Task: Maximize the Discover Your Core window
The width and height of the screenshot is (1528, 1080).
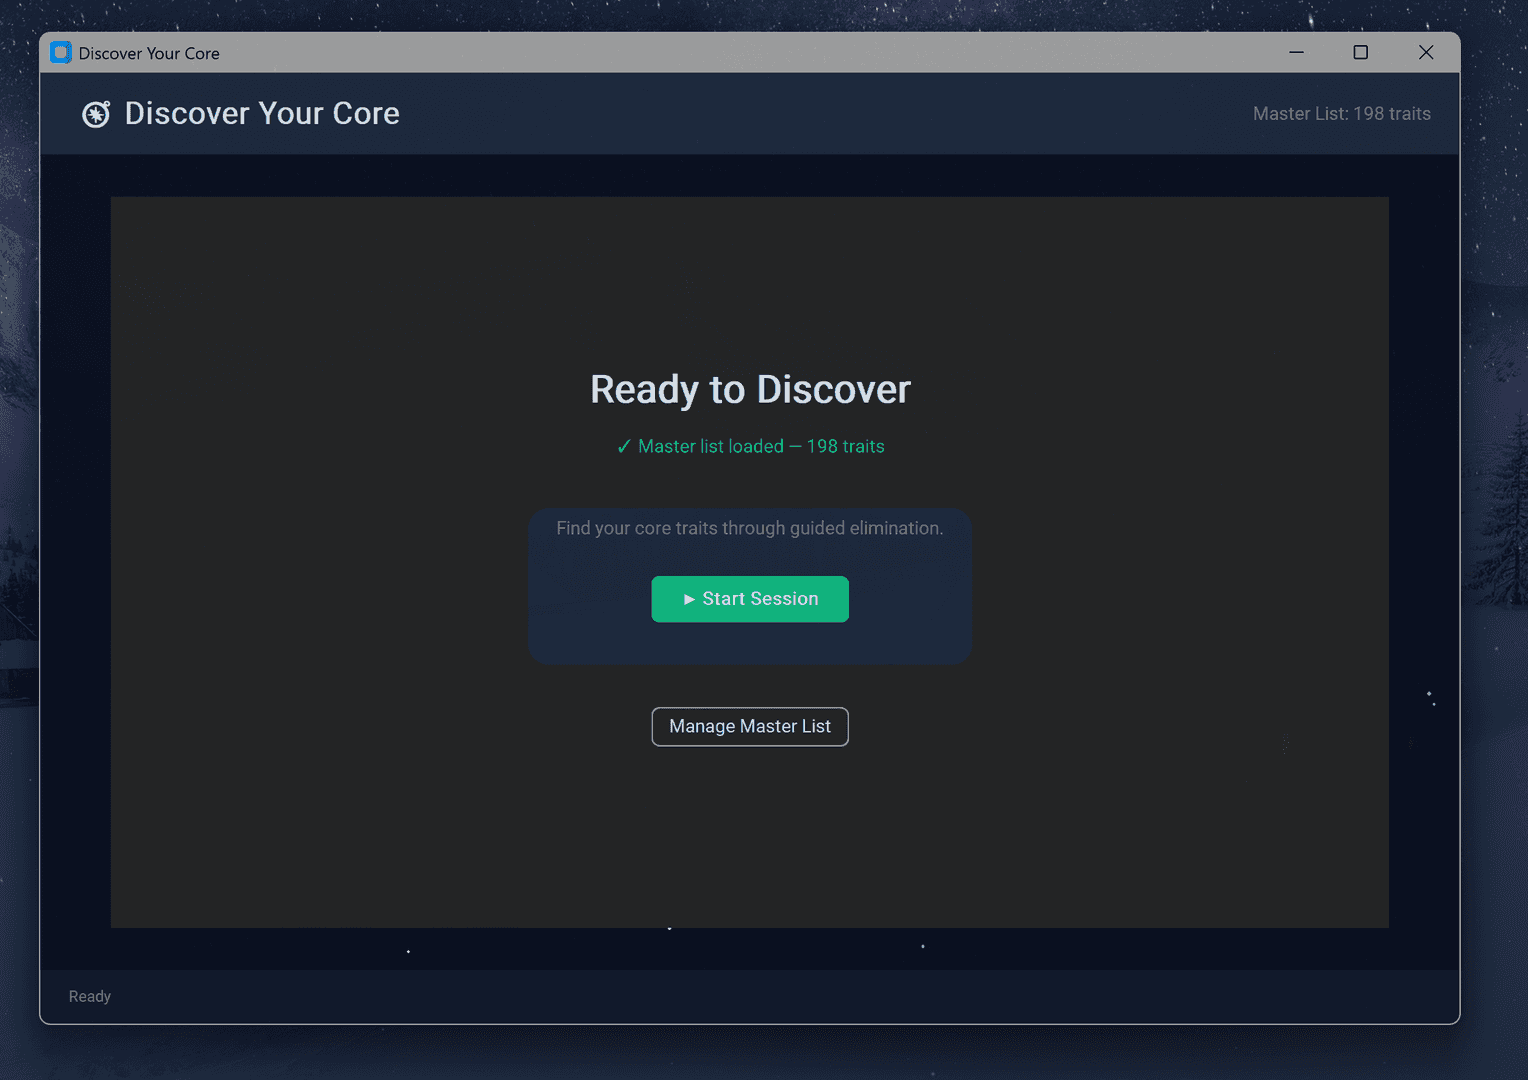Action: tap(1361, 53)
